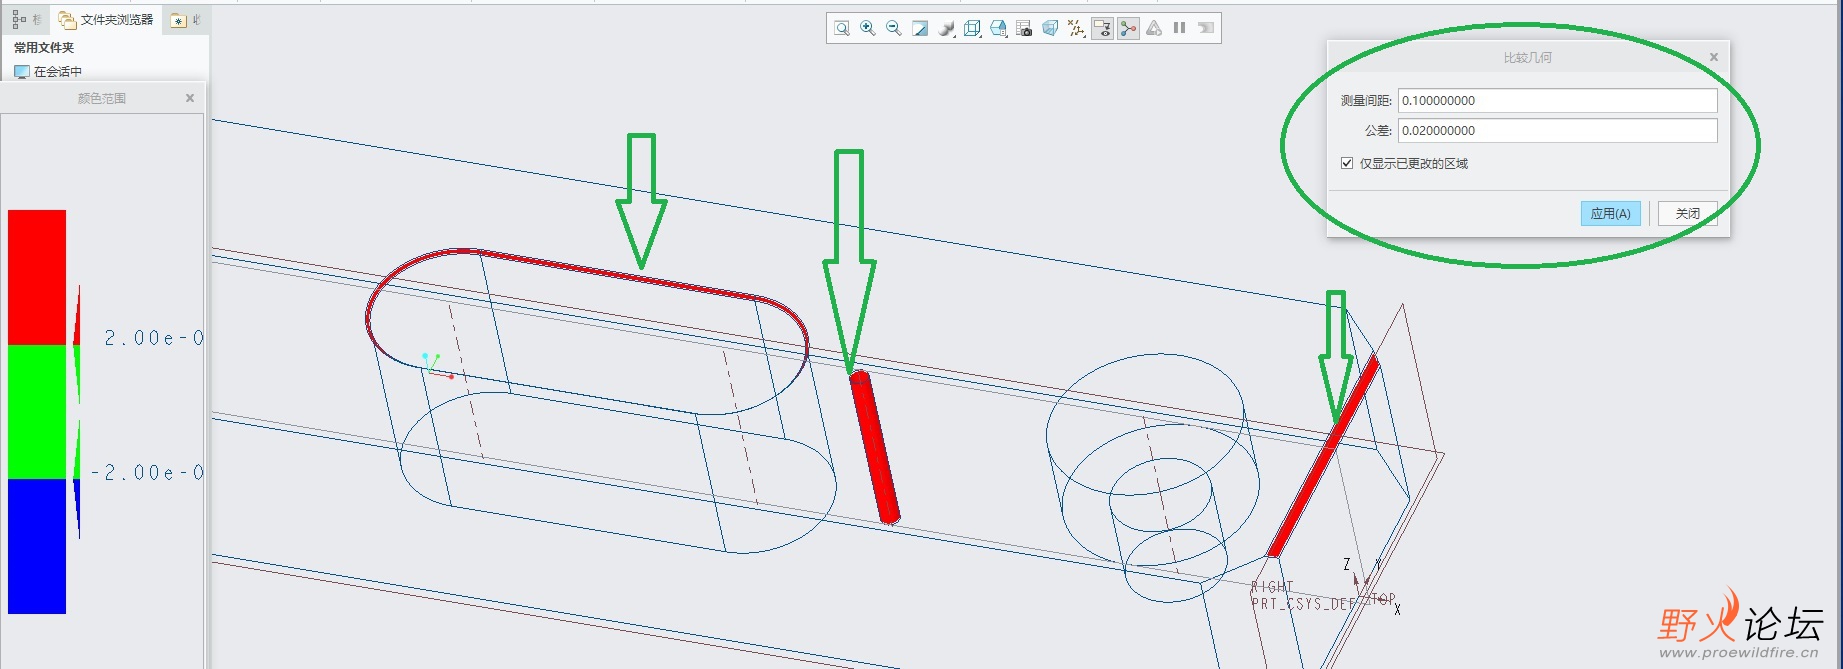Open the saved orientations icon
The width and height of the screenshot is (1843, 669).
point(998,28)
